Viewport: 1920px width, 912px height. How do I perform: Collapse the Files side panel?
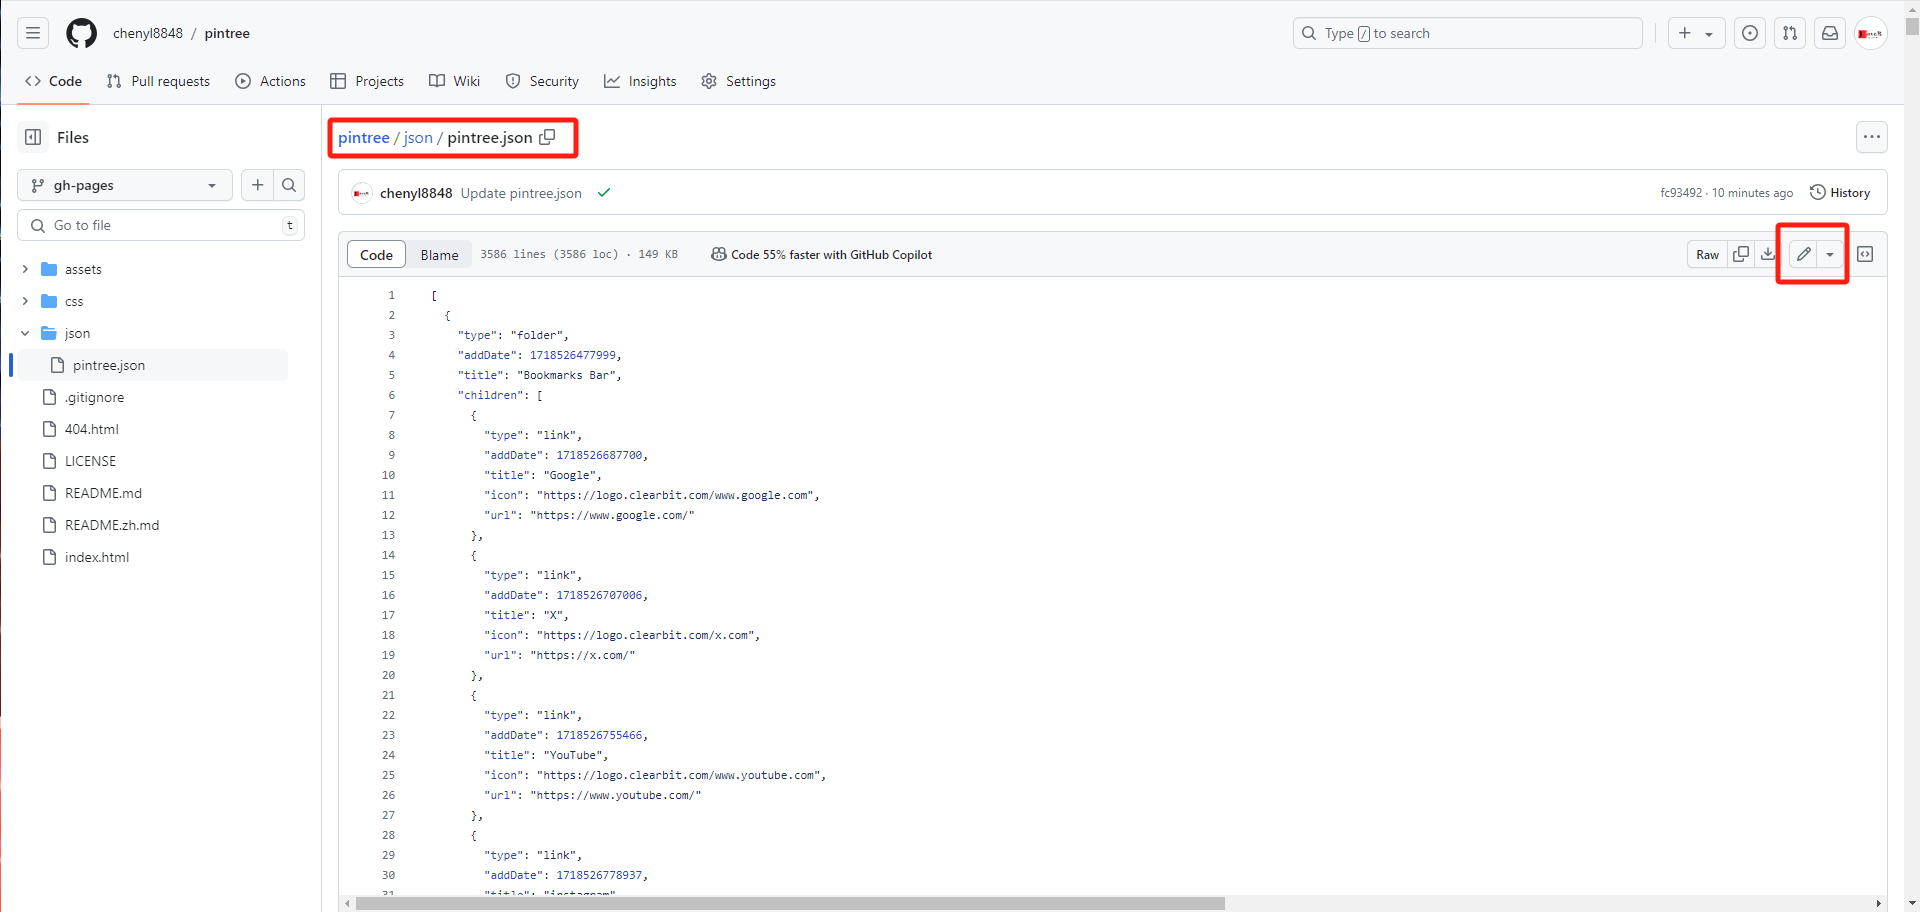[33, 138]
